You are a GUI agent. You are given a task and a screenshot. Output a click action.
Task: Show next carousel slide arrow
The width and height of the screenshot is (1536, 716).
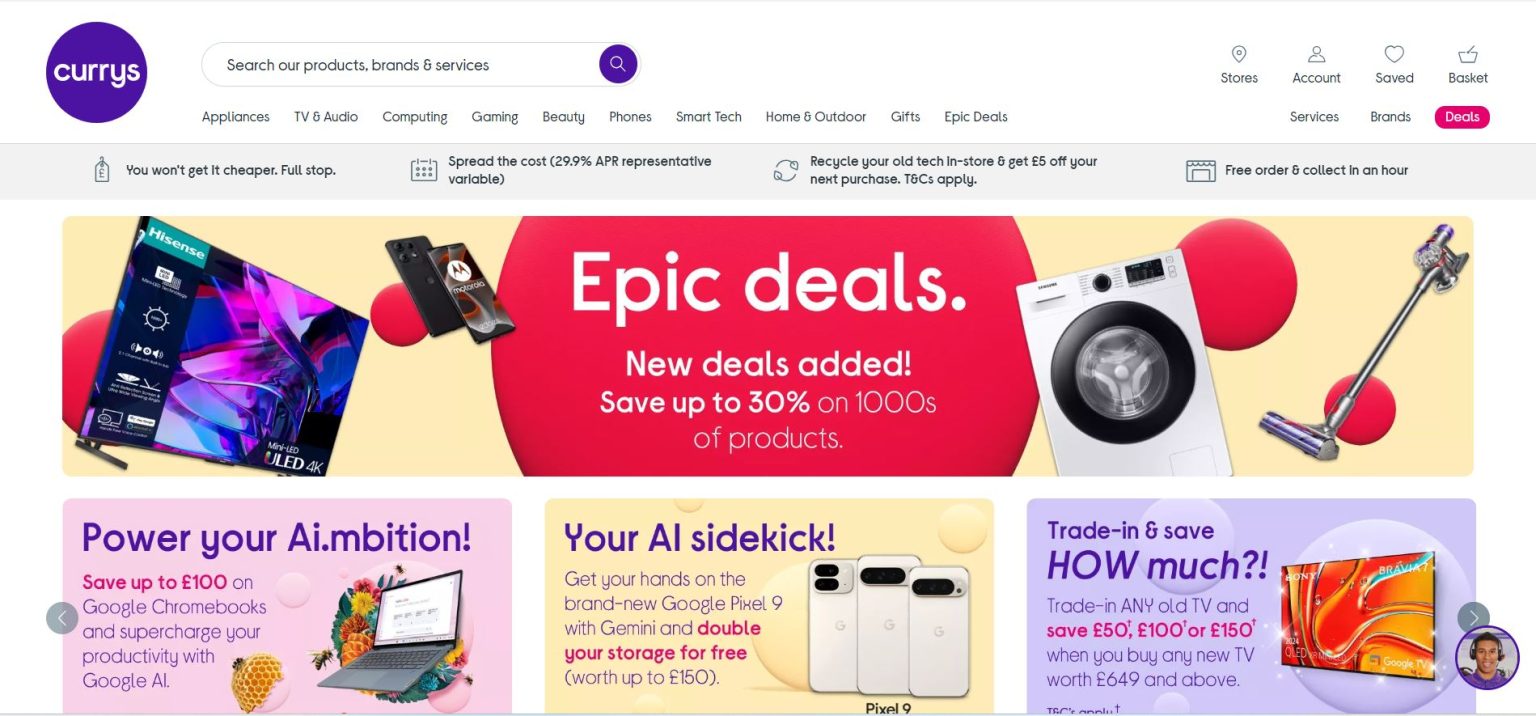pyautogui.click(x=1473, y=618)
